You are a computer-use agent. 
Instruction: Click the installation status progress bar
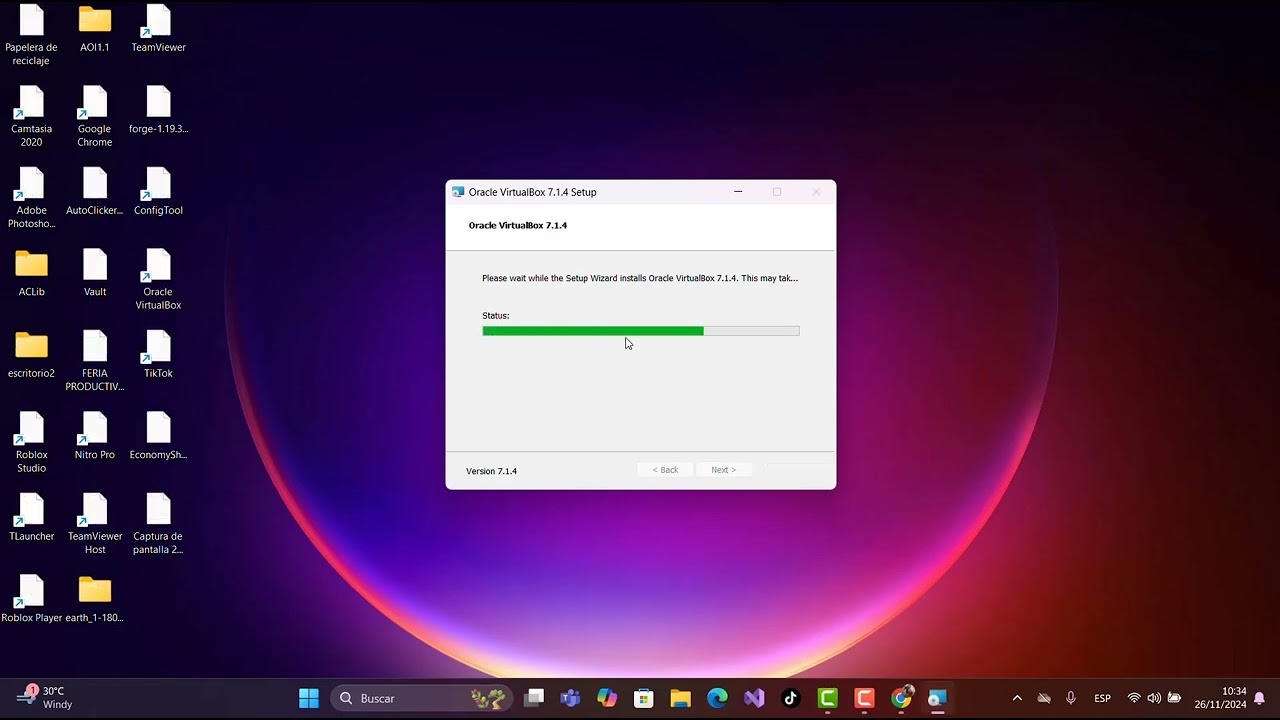pos(641,331)
